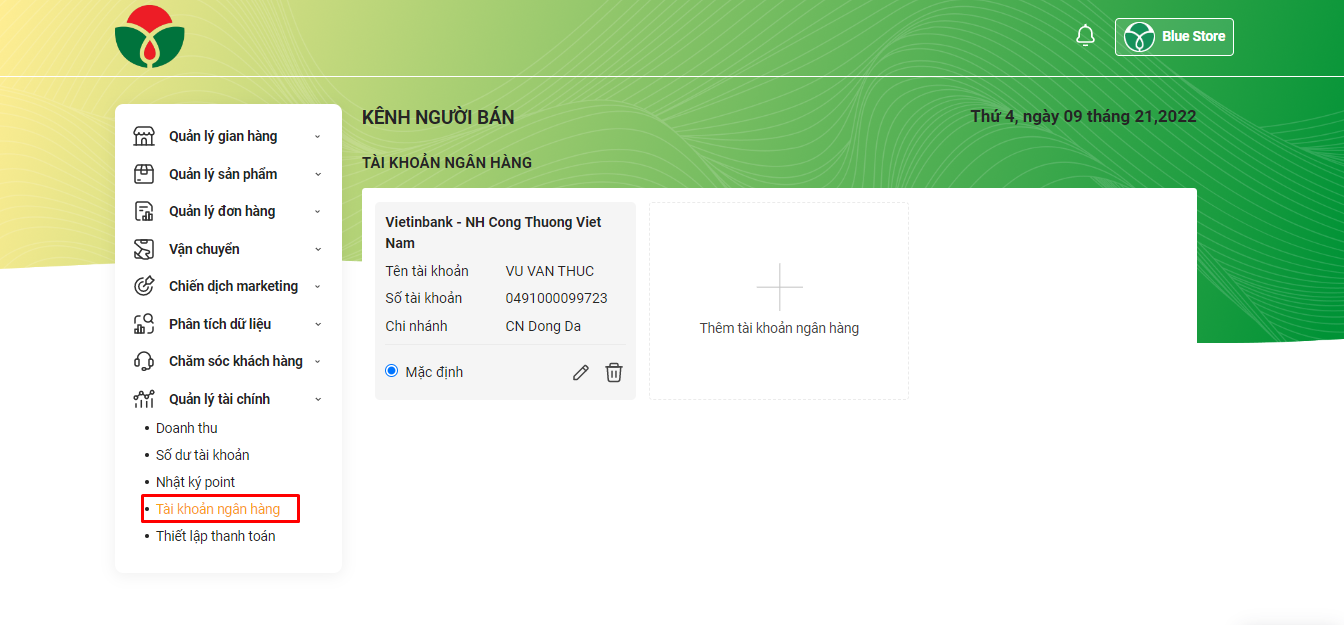The image size is (1344, 625).
Task: Click the Chăm sóc khách hàng headset icon
Action: click(x=144, y=361)
